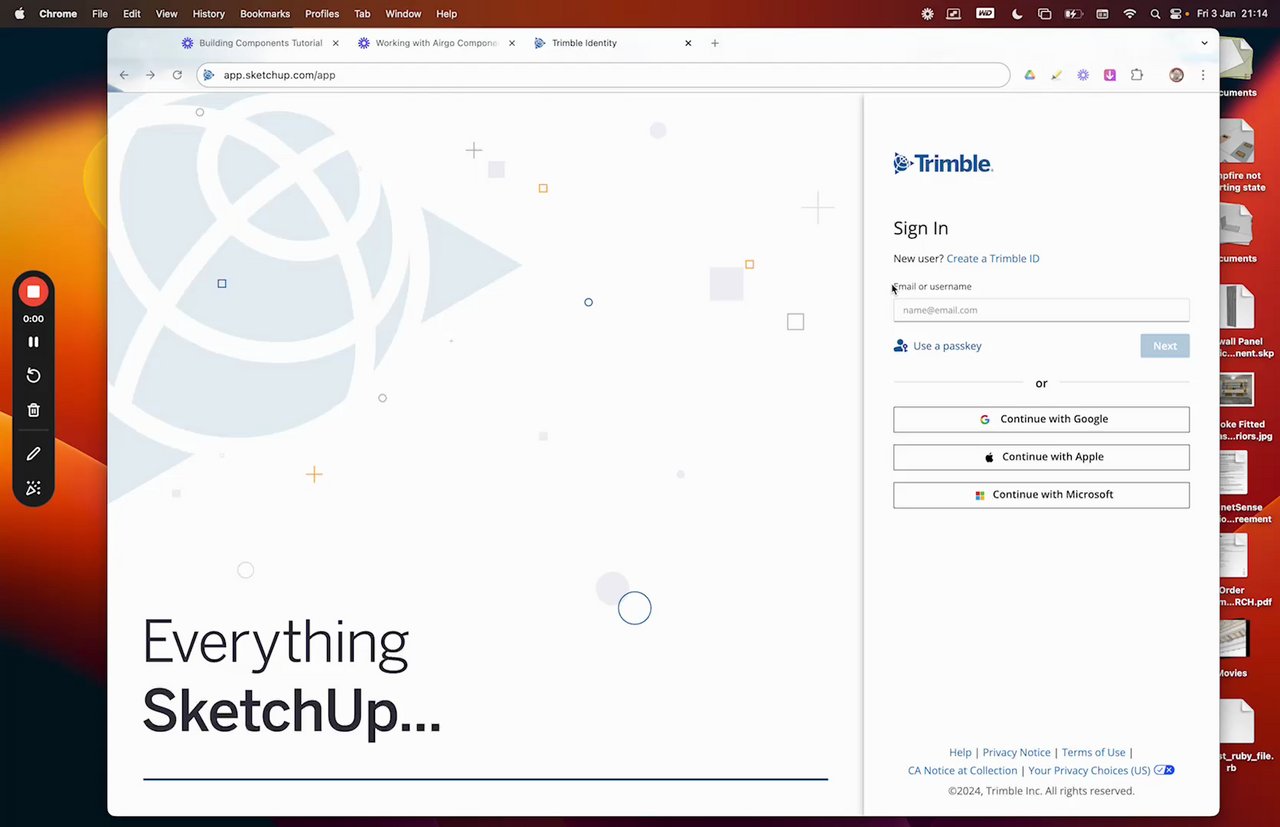Delete the recording with the trash icon

pyautogui.click(x=33, y=410)
